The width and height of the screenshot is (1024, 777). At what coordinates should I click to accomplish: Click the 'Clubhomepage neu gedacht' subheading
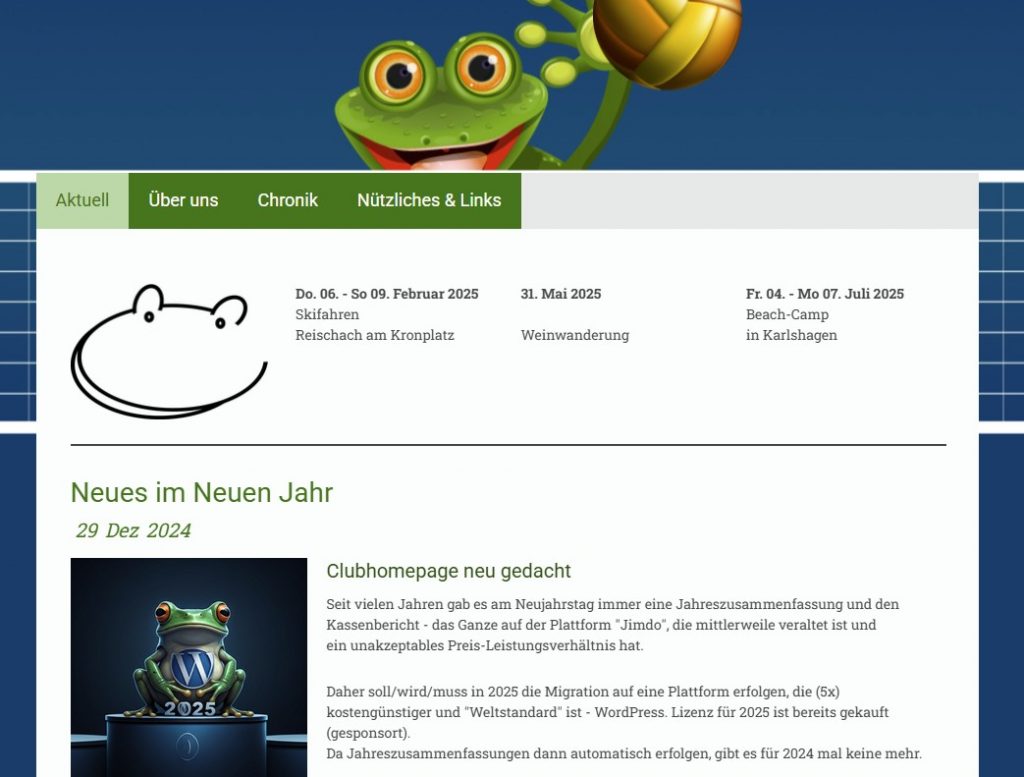point(448,571)
